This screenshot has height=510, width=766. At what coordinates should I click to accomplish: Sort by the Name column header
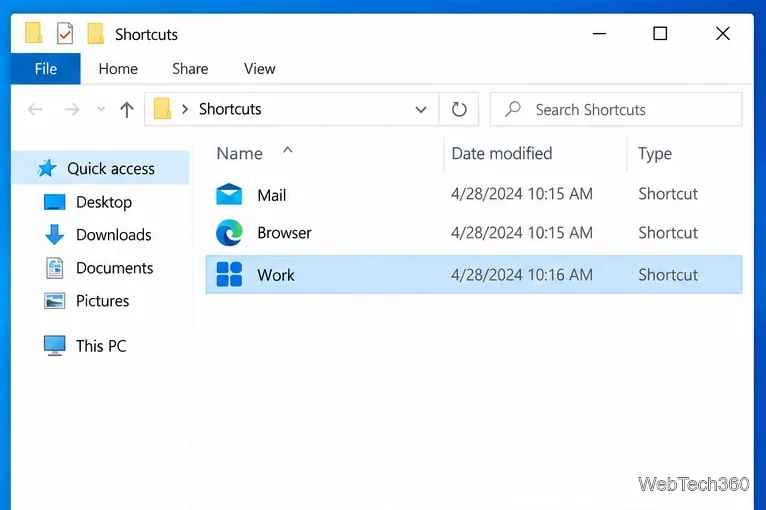239,153
